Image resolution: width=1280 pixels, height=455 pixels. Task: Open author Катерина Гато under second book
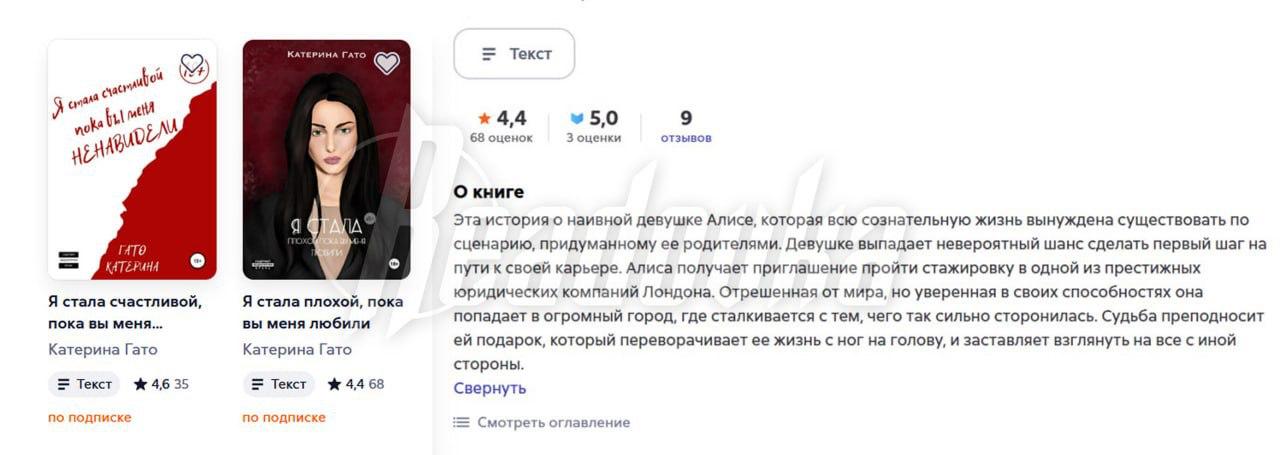point(297,349)
